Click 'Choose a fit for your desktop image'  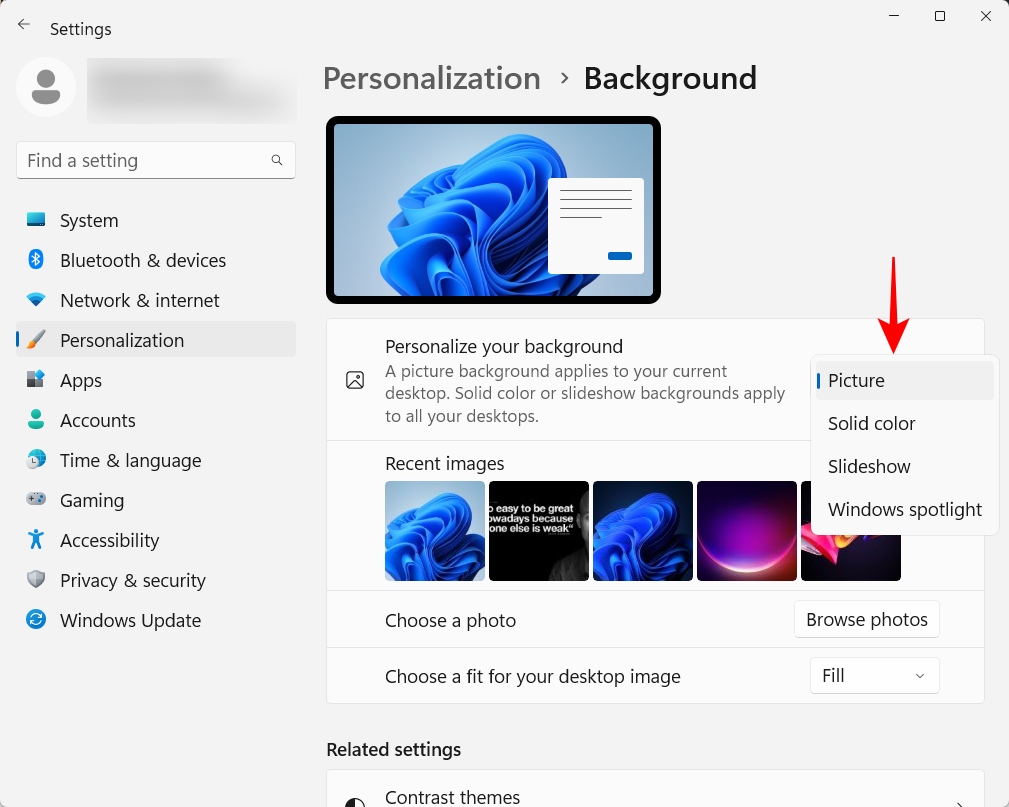point(533,676)
